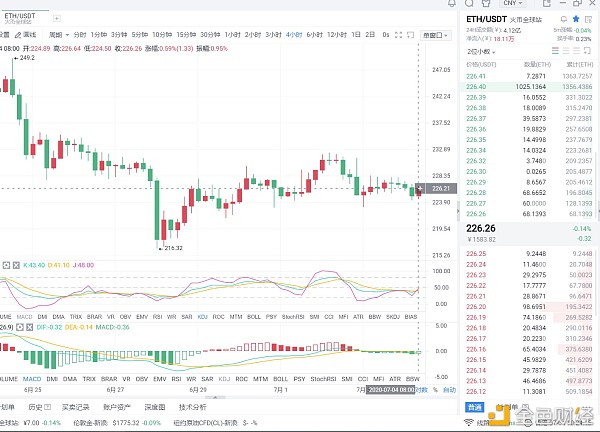This screenshot has height=432, width=600.
Task: Click the ask price 226.26 row
Action: (x=529, y=214)
